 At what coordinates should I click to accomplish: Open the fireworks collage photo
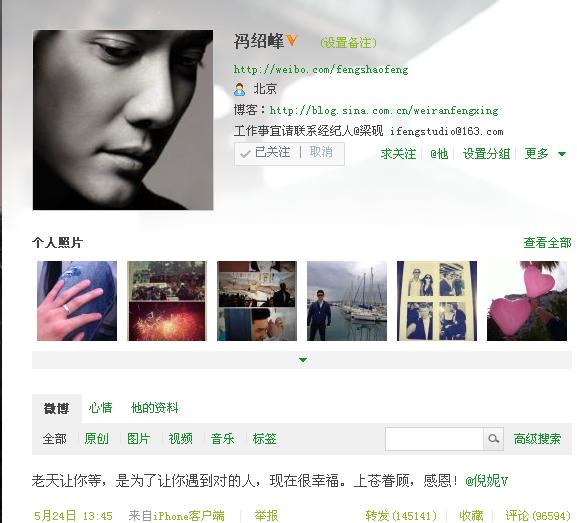click(167, 301)
